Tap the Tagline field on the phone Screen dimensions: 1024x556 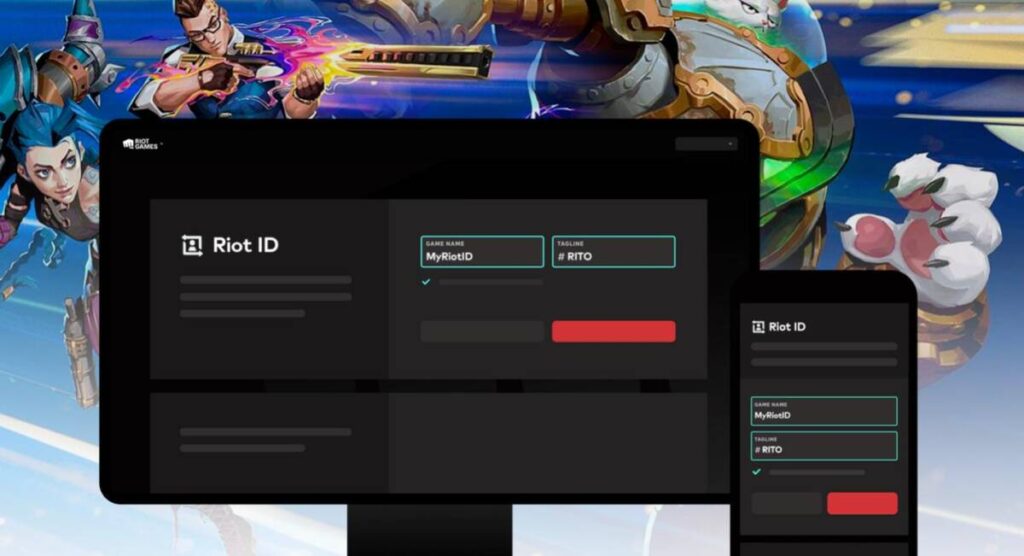pyautogui.click(x=824, y=446)
